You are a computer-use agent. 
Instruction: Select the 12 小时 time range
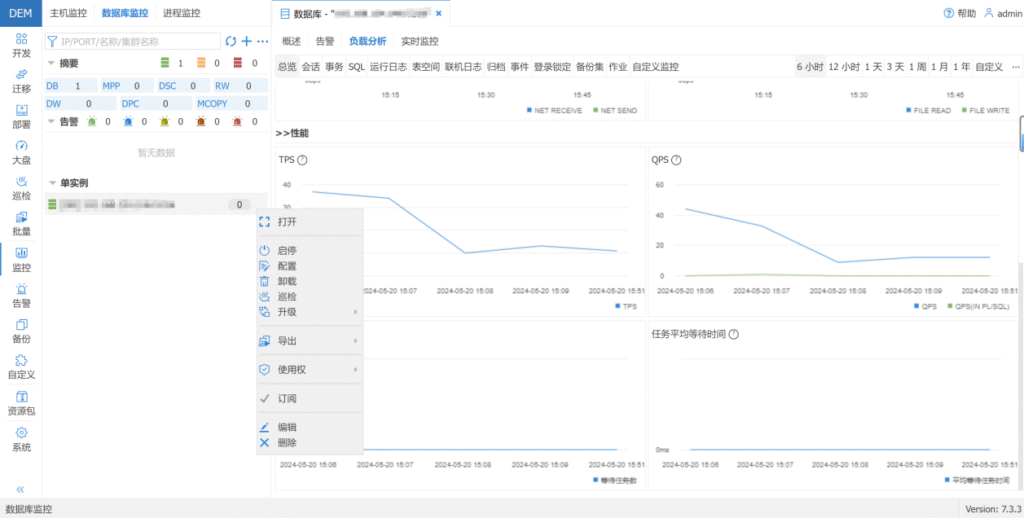click(x=844, y=67)
